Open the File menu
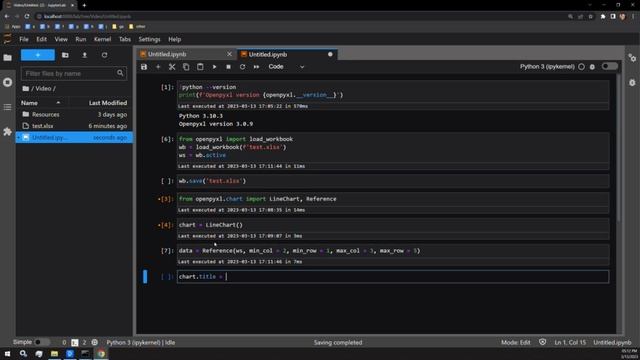Viewport: 640px width, 360px height. (24, 39)
